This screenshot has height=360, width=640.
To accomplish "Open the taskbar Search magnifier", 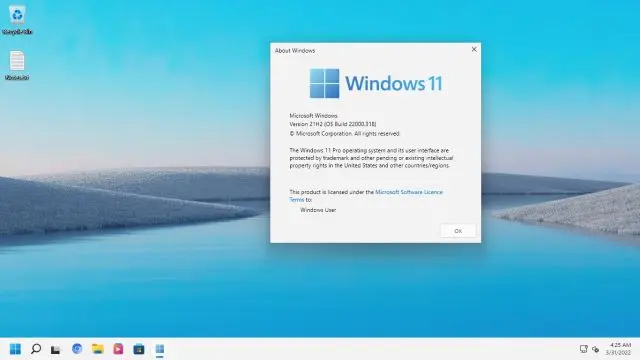I will click(36, 349).
